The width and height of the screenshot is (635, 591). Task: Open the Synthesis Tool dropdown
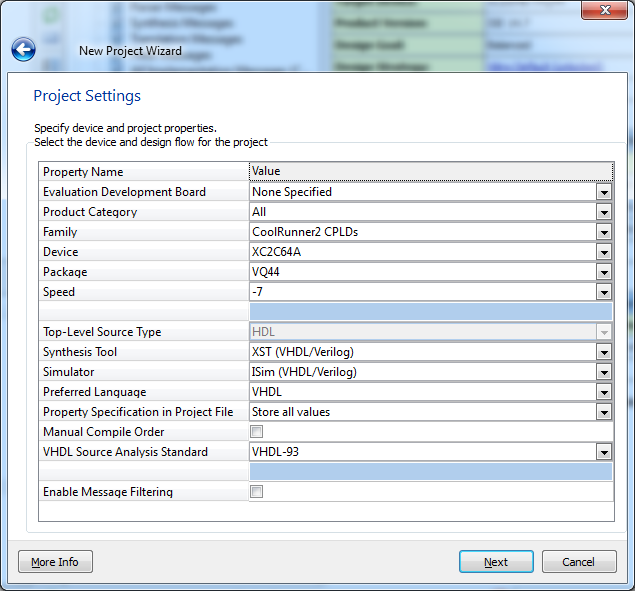tap(603, 352)
